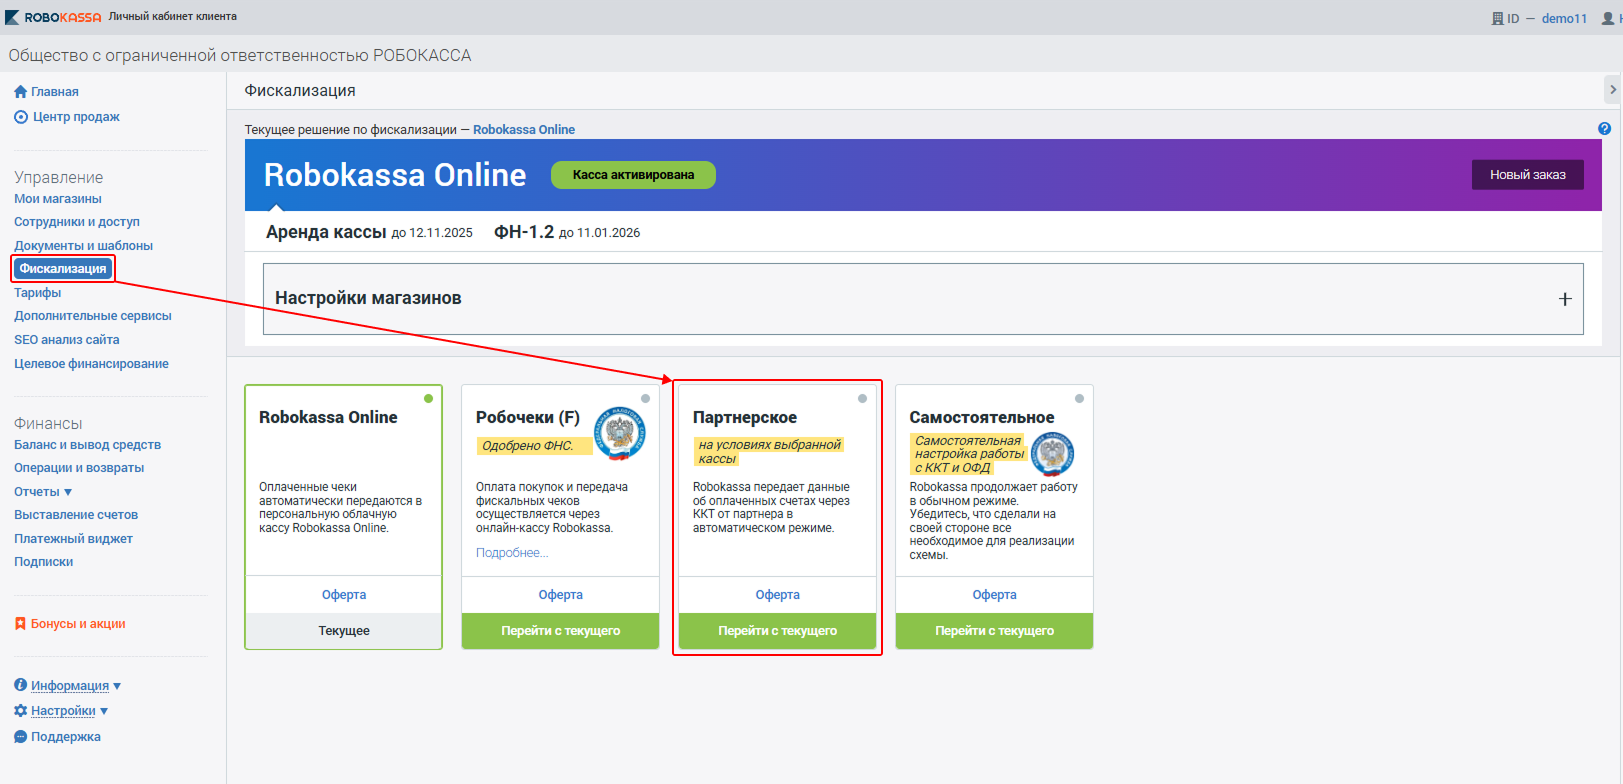Expand the Информация dropdown
The height and width of the screenshot is (784, 1623).
coord(117,686)
